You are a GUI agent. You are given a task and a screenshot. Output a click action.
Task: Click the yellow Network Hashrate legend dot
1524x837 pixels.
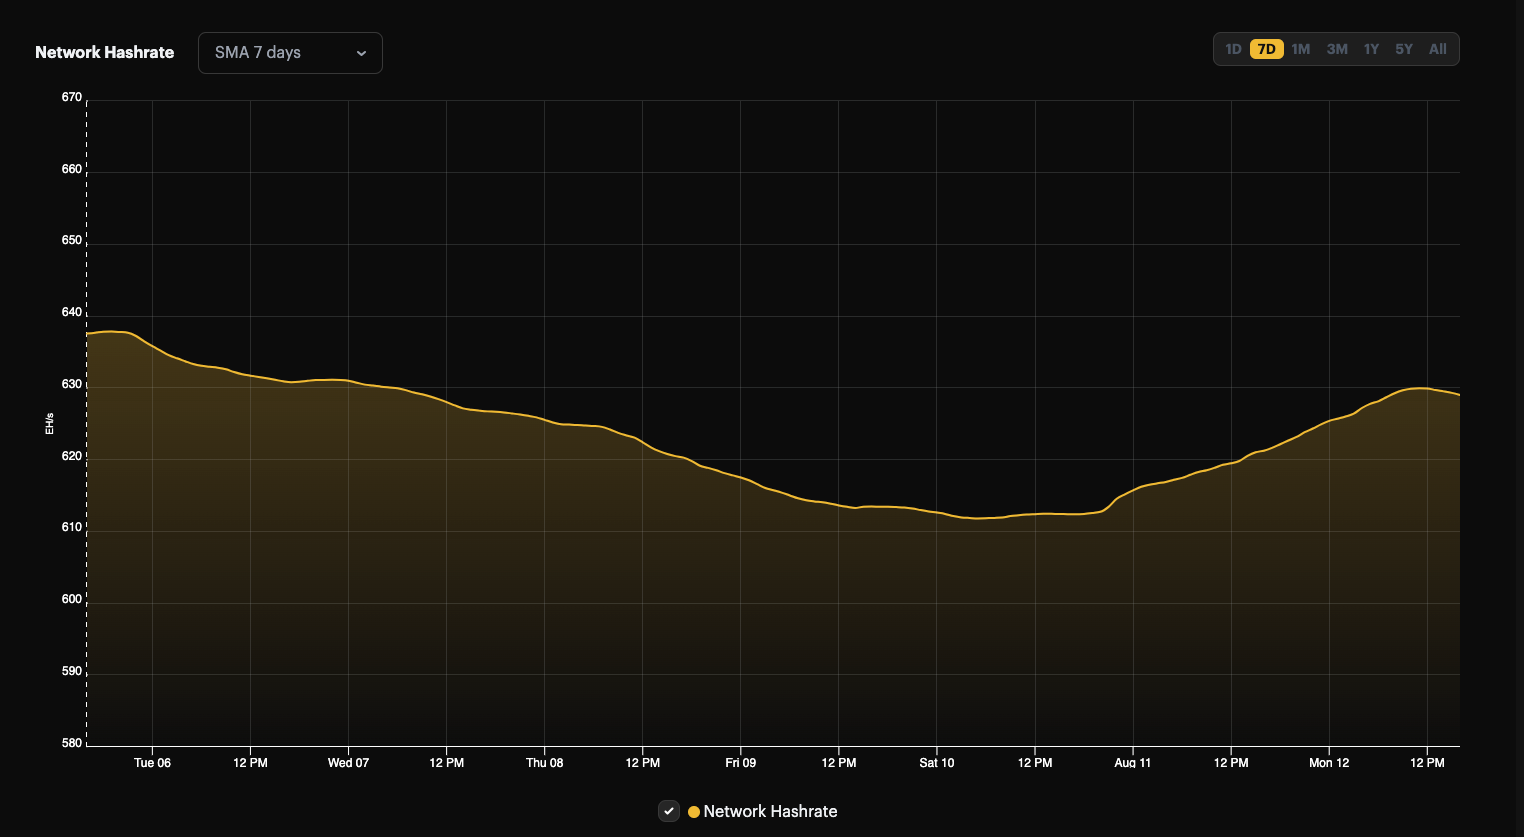[x=693, y=811]
